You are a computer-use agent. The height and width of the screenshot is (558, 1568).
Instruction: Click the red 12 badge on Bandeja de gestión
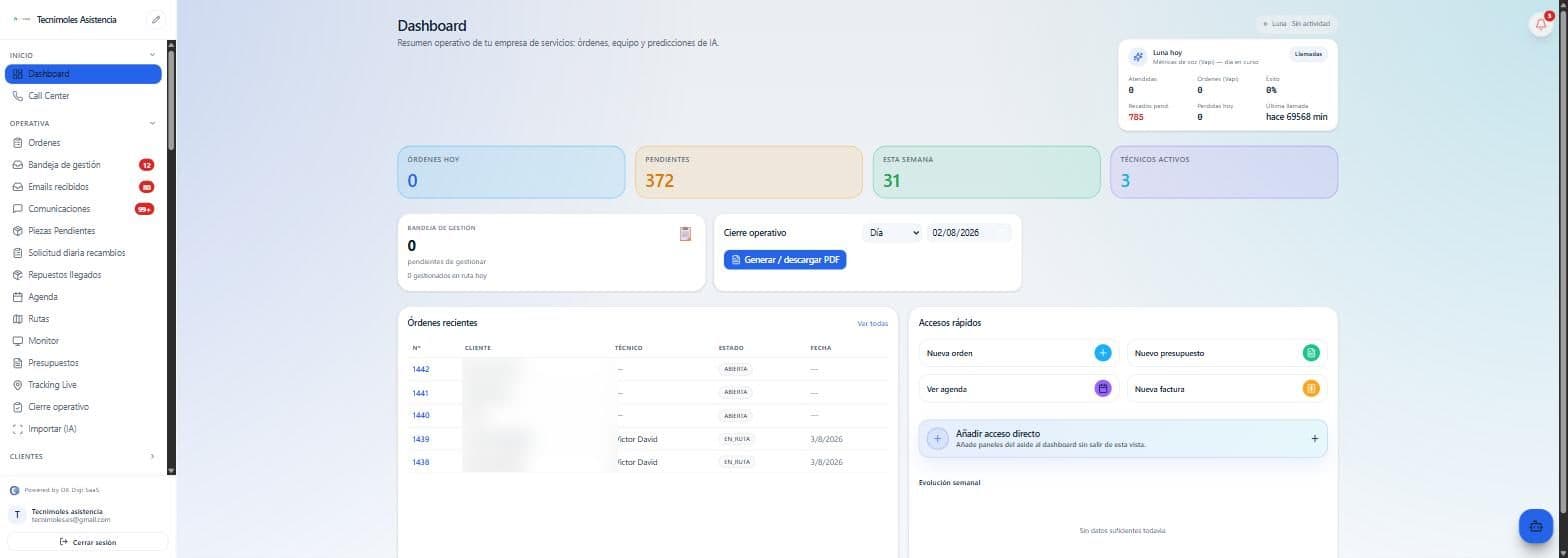146,165
